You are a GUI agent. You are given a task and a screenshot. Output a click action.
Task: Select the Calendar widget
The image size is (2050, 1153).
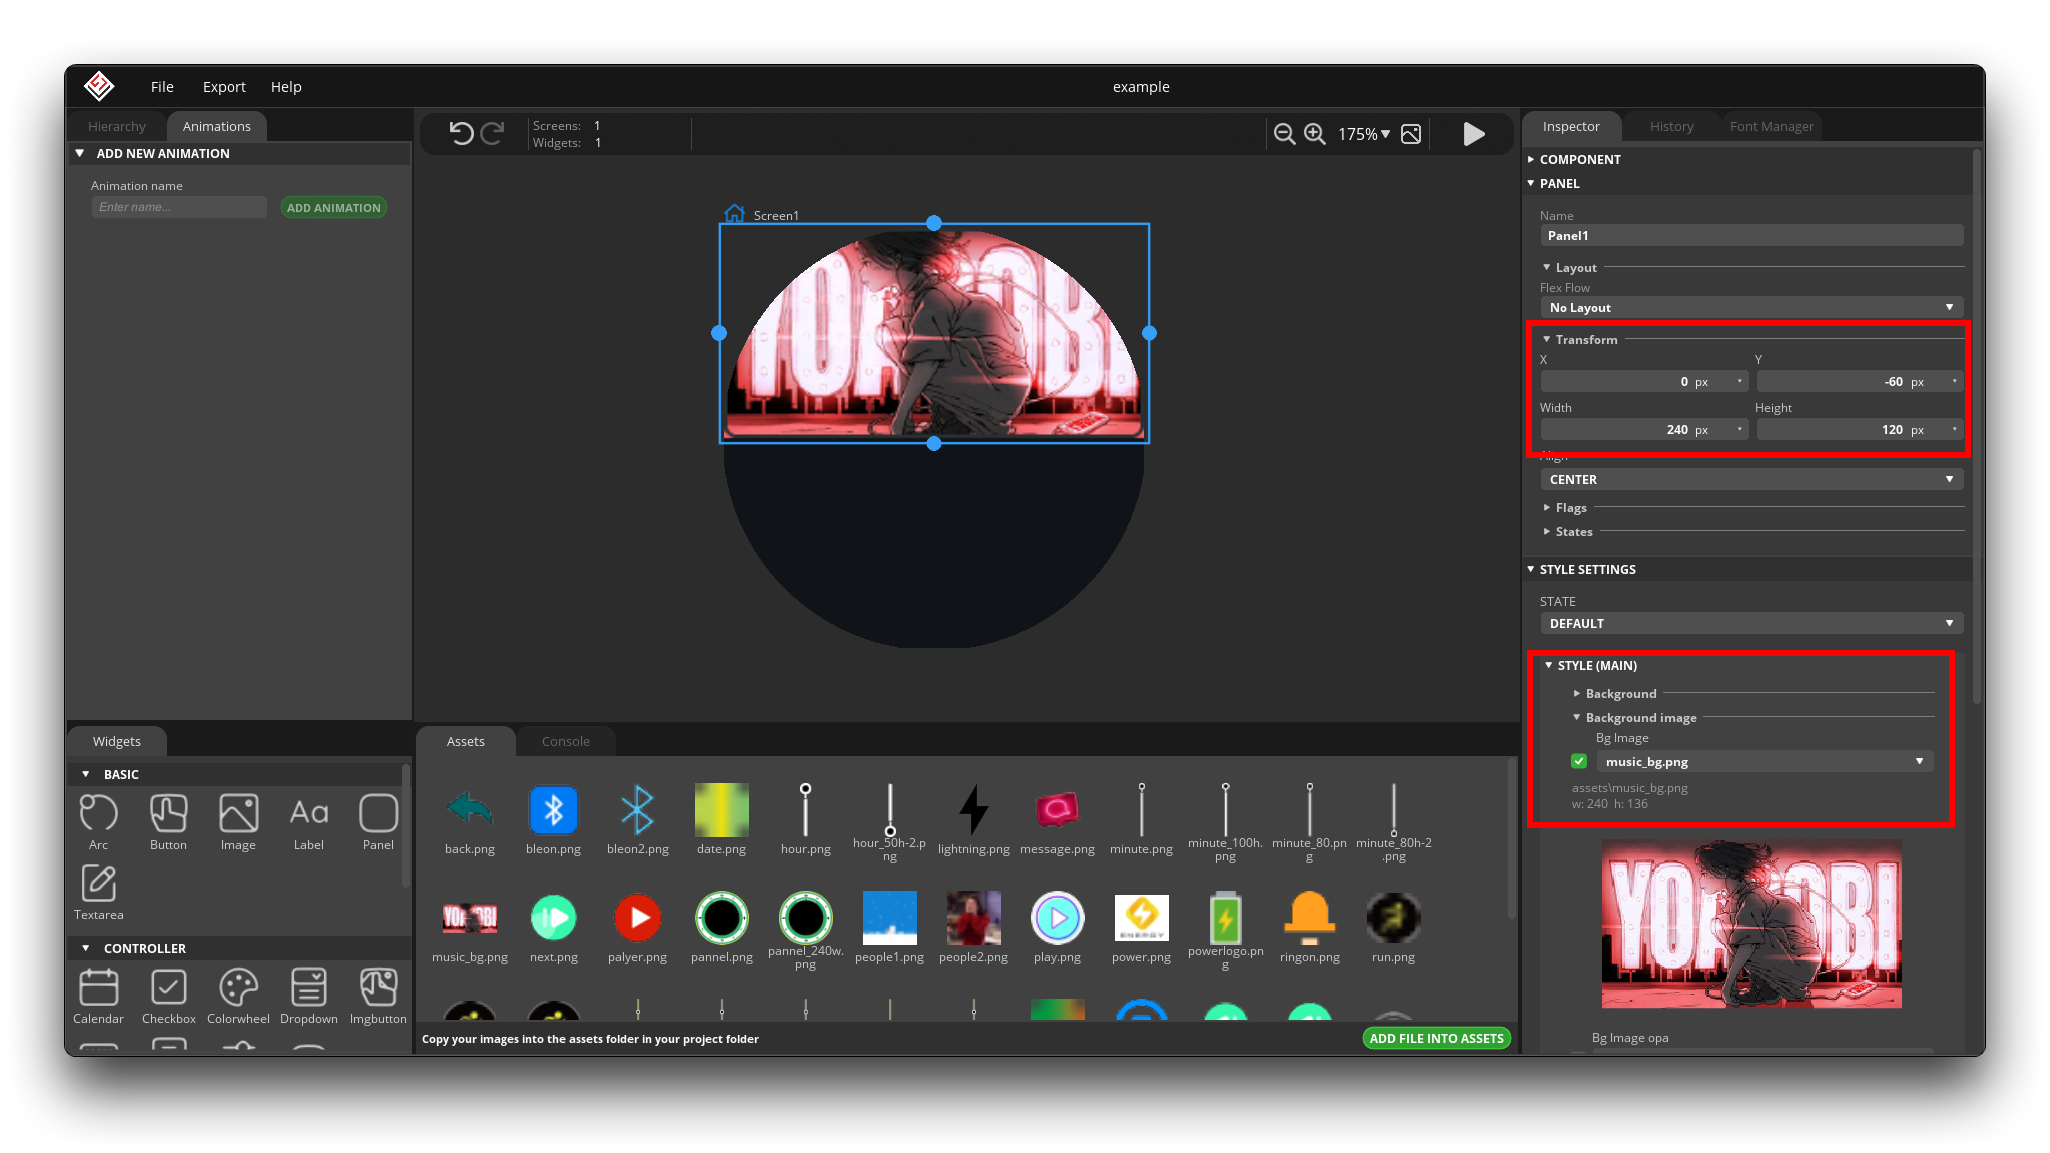pyautogui.click(x=98, y=996)
